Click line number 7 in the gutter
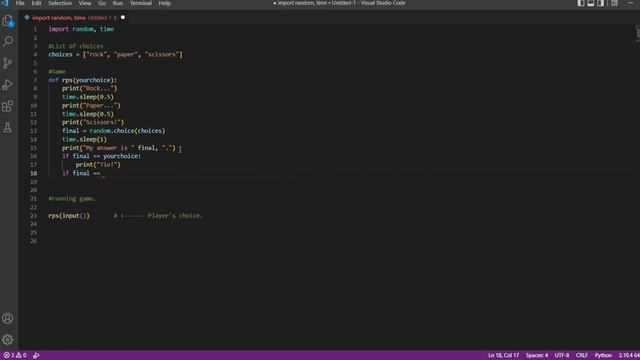640x360 pixels. coord(35,80)
